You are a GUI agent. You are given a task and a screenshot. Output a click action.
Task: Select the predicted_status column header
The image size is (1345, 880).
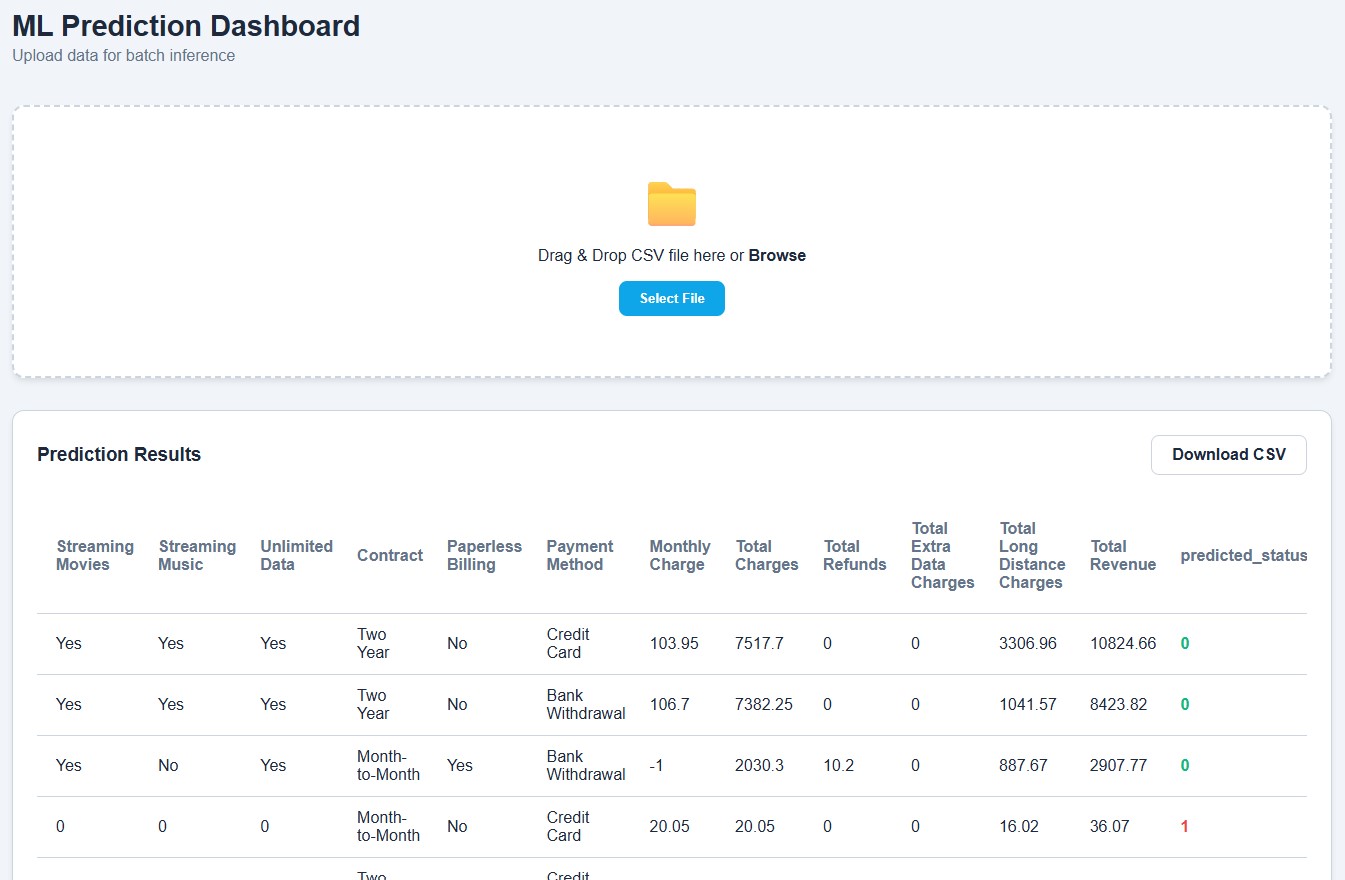tap(1244, 555)
